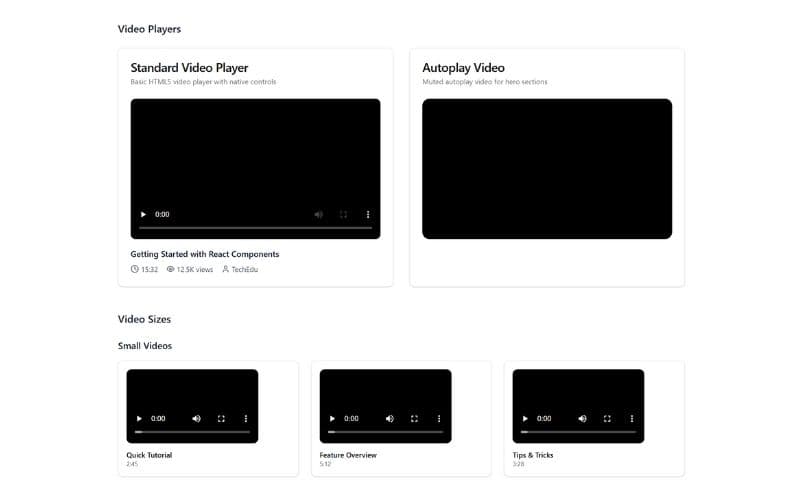Fullscreen the Feature Overview video
The image size is (800, 500).
(414, 418)
